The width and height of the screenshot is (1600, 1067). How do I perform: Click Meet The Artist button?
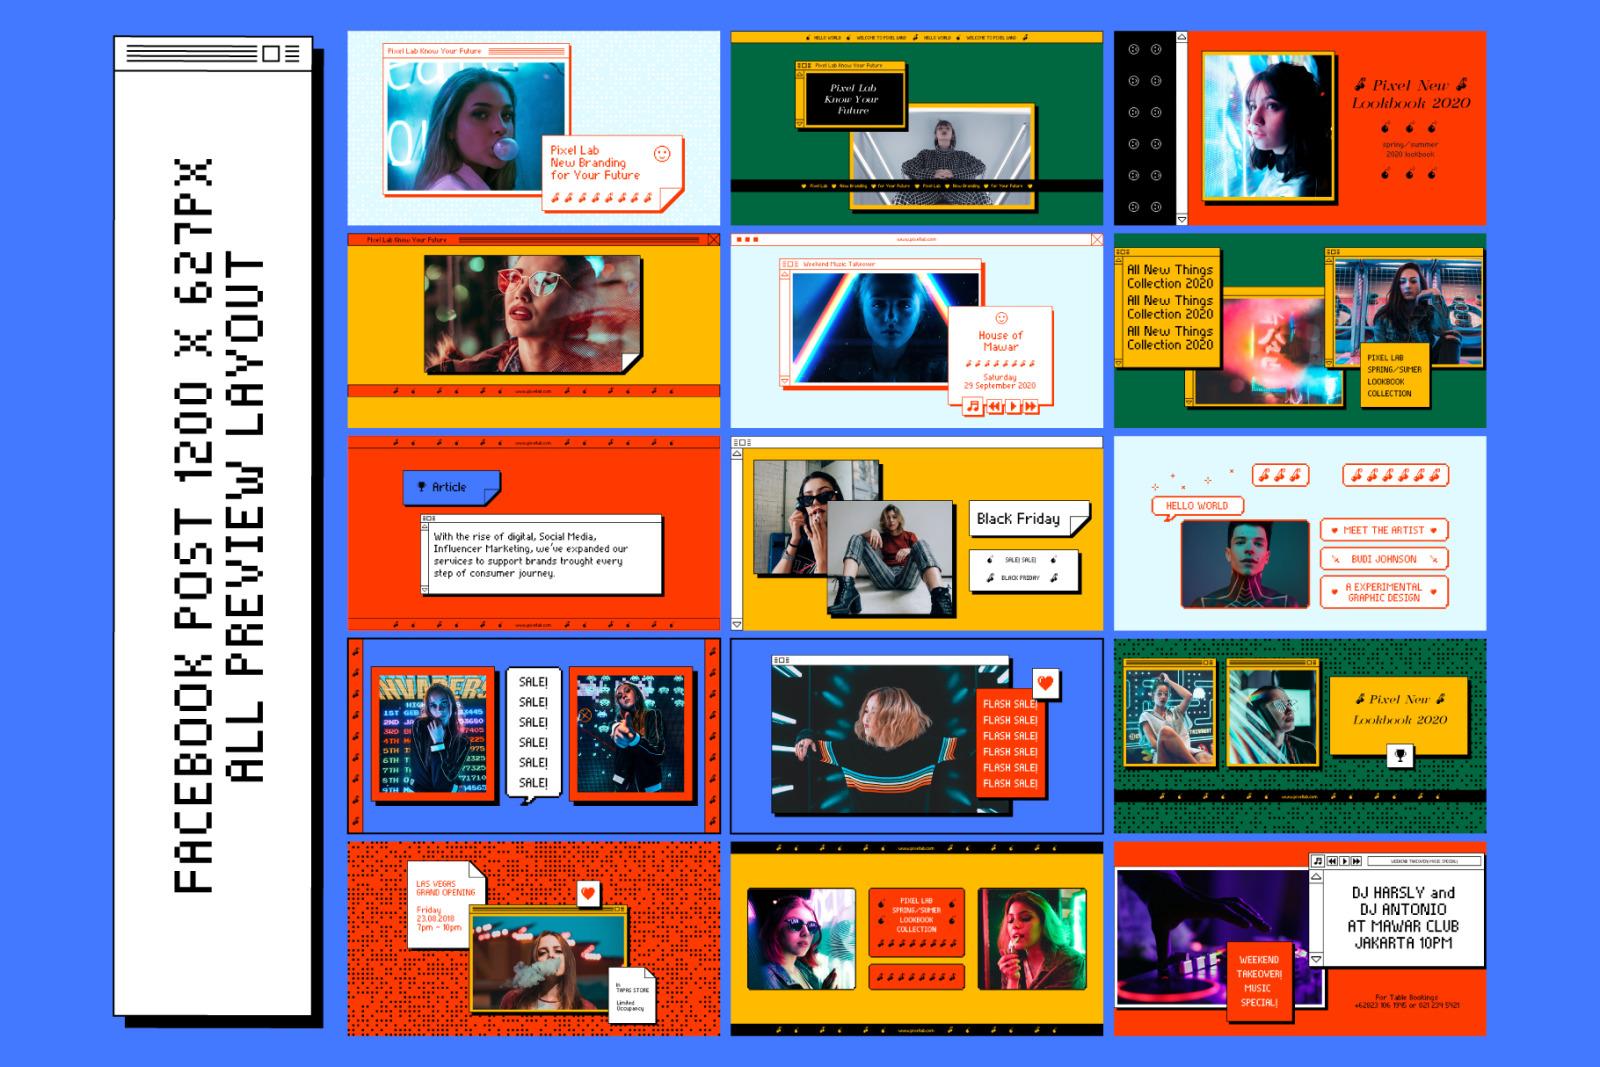click(x=1383, y=530)
